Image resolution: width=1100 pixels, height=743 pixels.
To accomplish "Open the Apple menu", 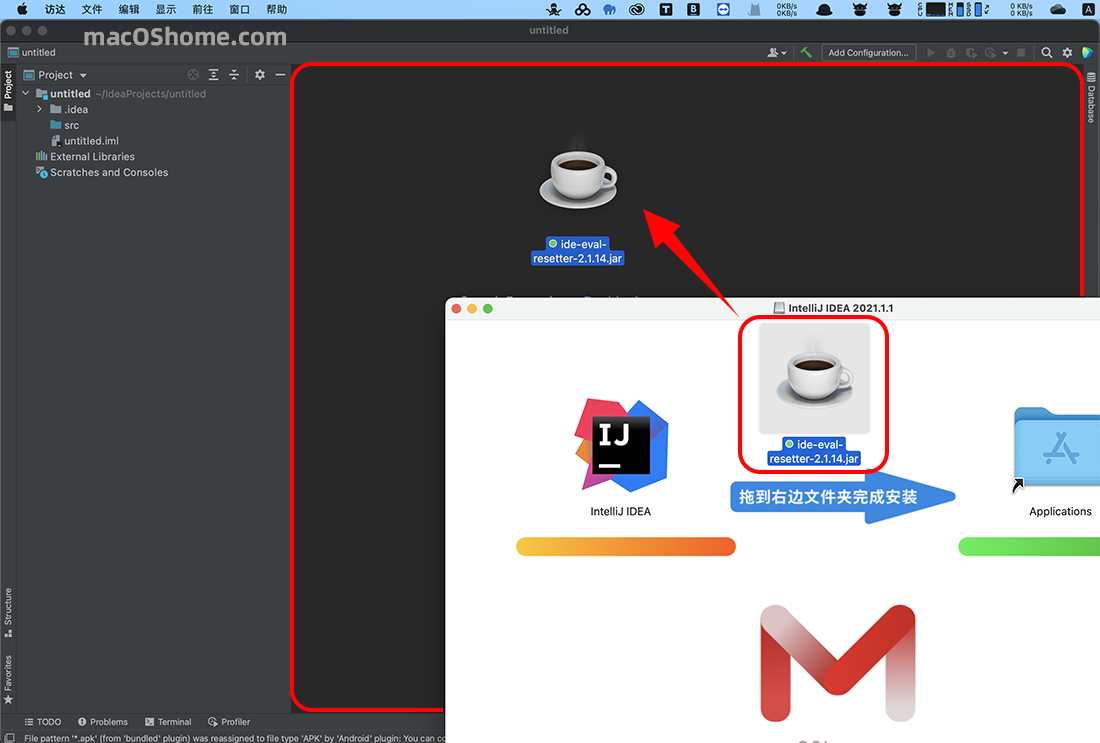I will [22, 10].
